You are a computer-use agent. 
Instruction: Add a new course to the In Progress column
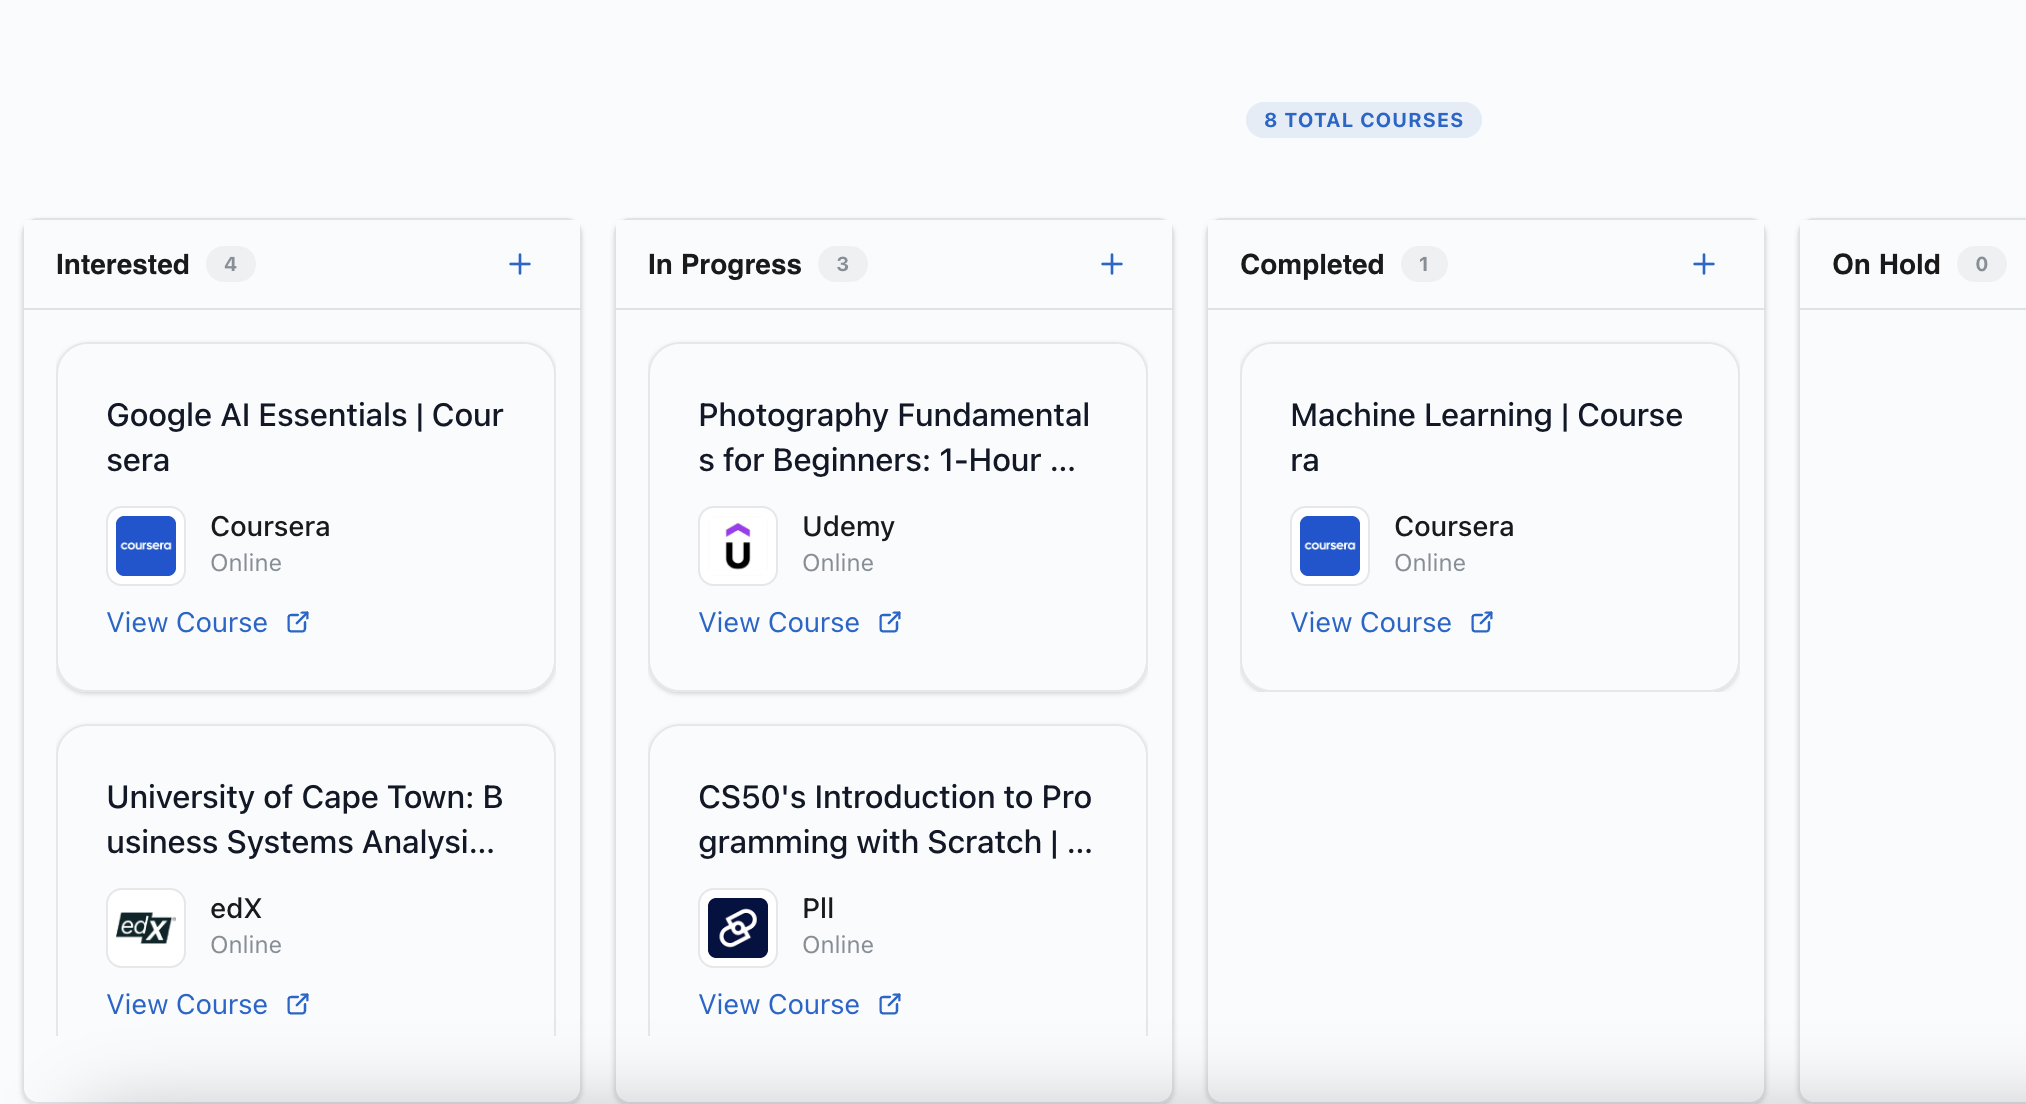(1112, 264)
